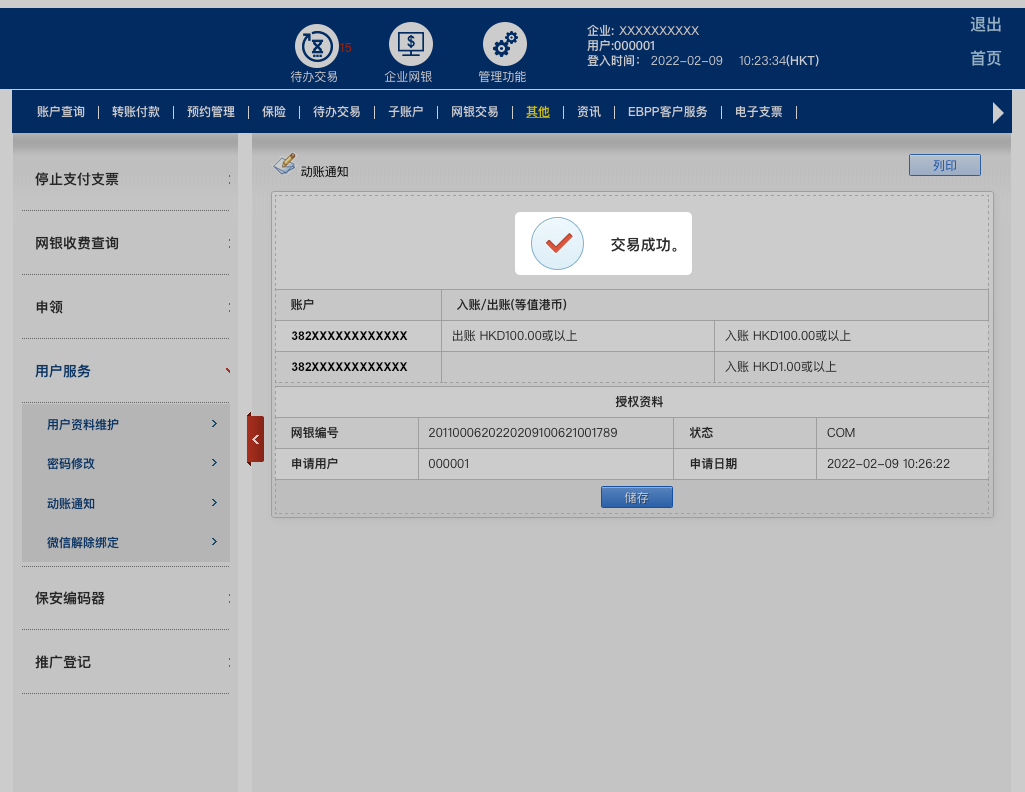
Task: Click the success checkmark icon
Action: pyautogui.click(x=557, y=243)
